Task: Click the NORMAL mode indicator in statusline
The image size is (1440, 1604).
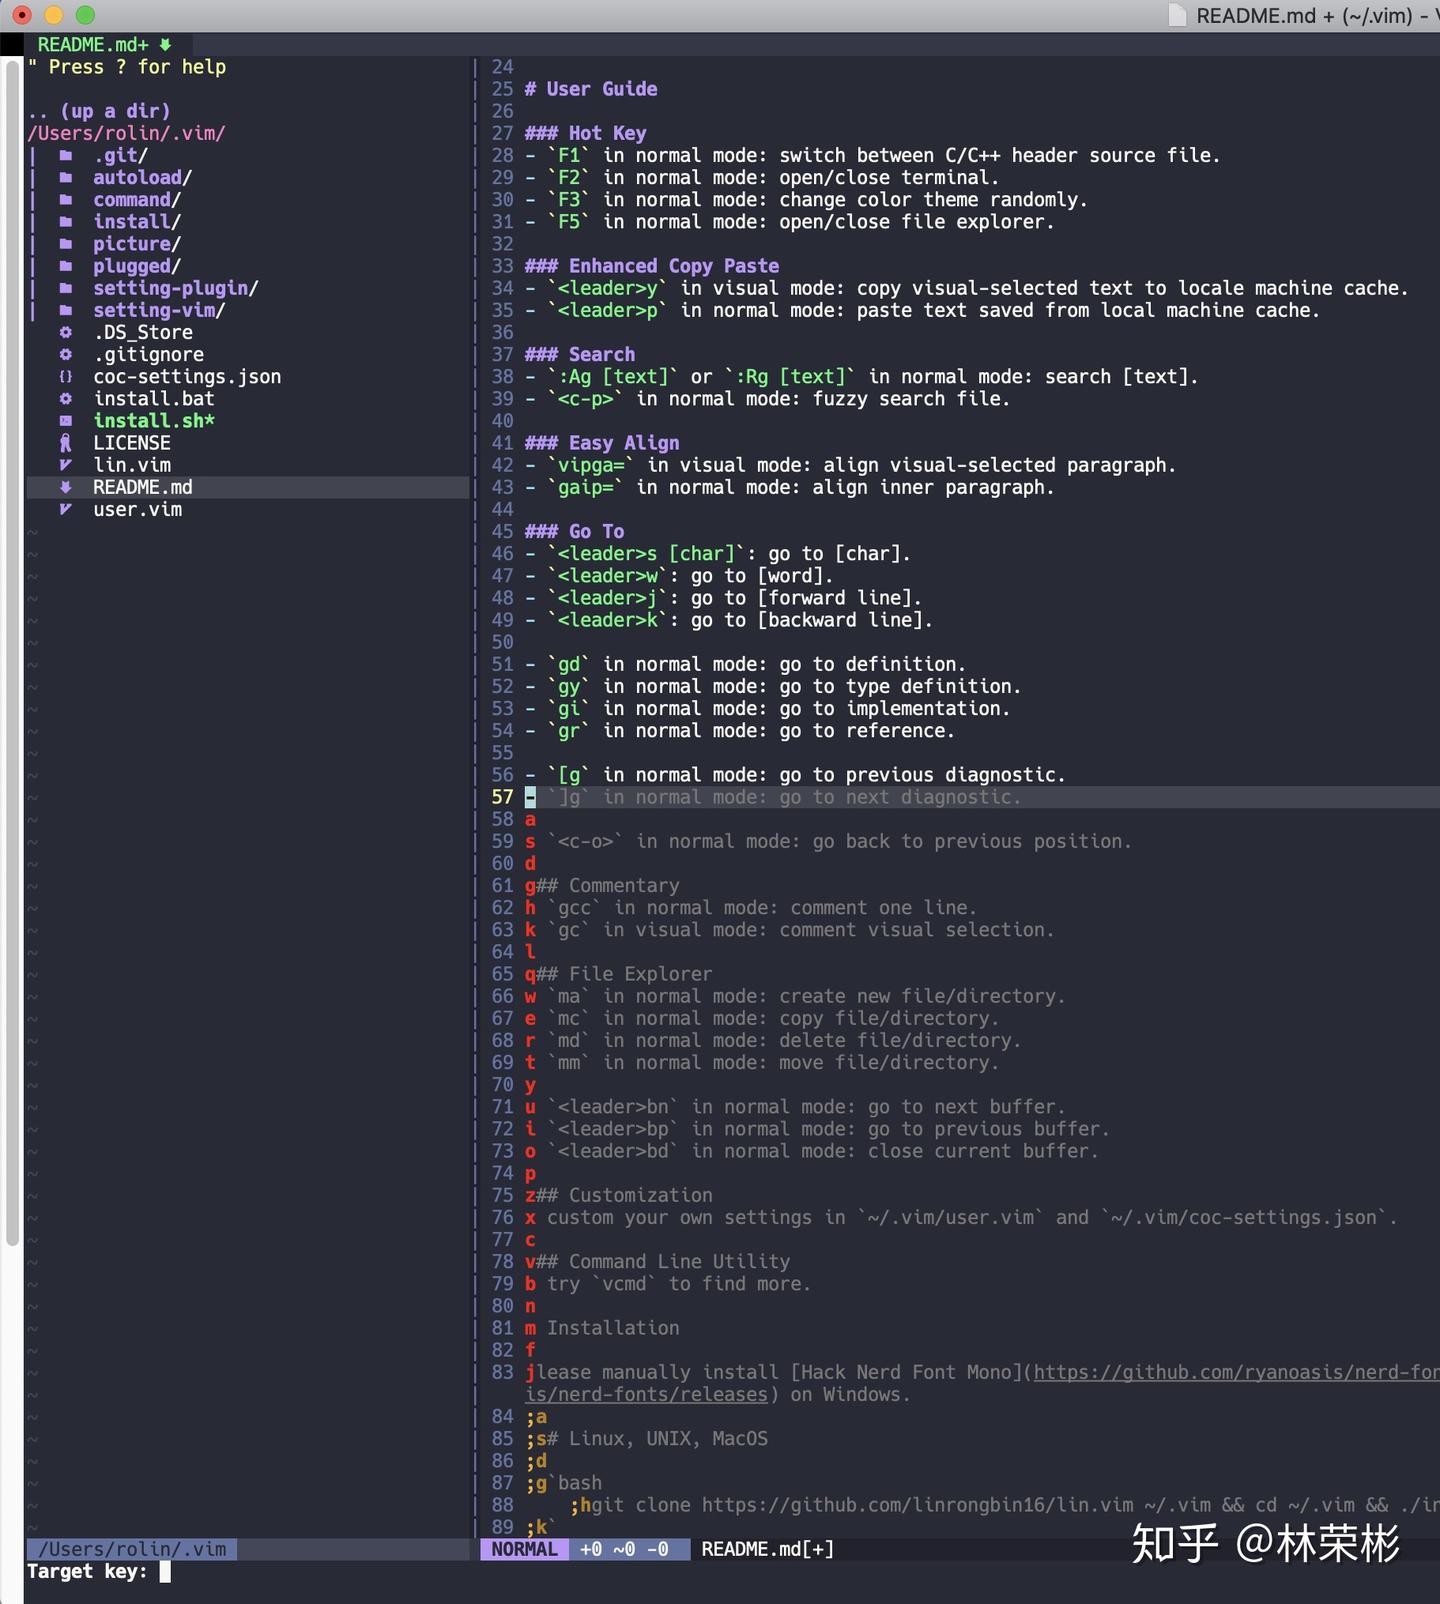Action: click(525, 1549)
